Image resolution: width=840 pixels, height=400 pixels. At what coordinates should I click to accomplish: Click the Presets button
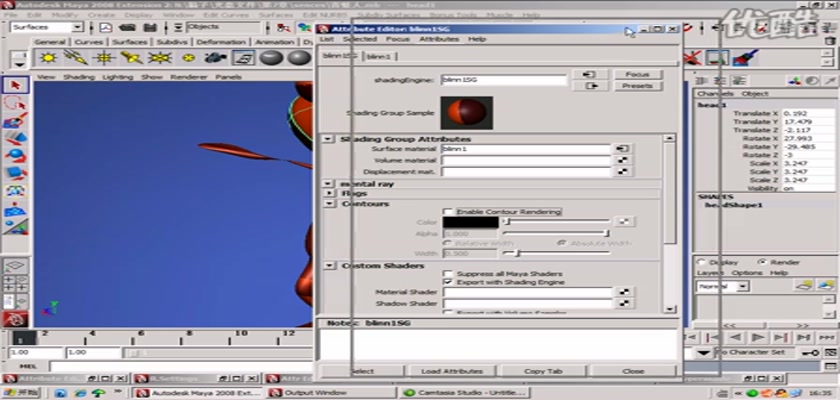(x=638, y=86)
